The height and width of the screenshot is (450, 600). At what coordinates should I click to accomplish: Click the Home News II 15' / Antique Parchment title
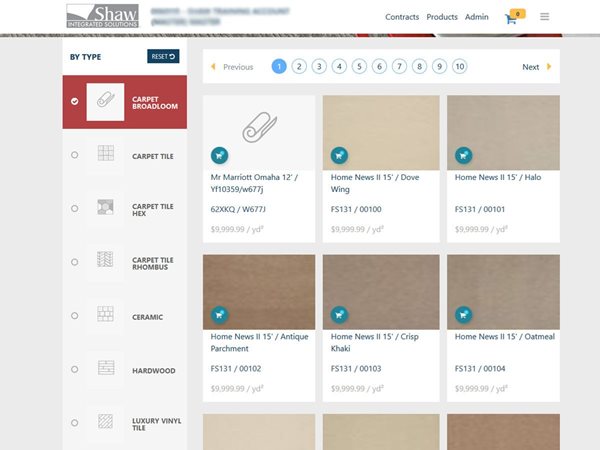[259, 342]
